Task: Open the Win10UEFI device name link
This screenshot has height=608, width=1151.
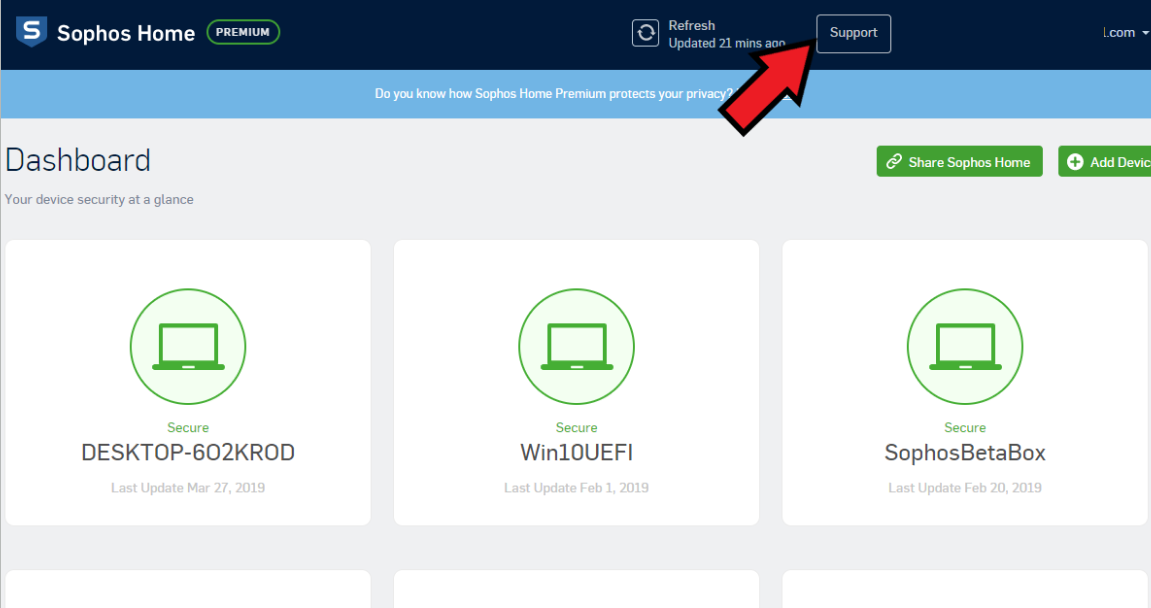Action: tap(576, 453)
